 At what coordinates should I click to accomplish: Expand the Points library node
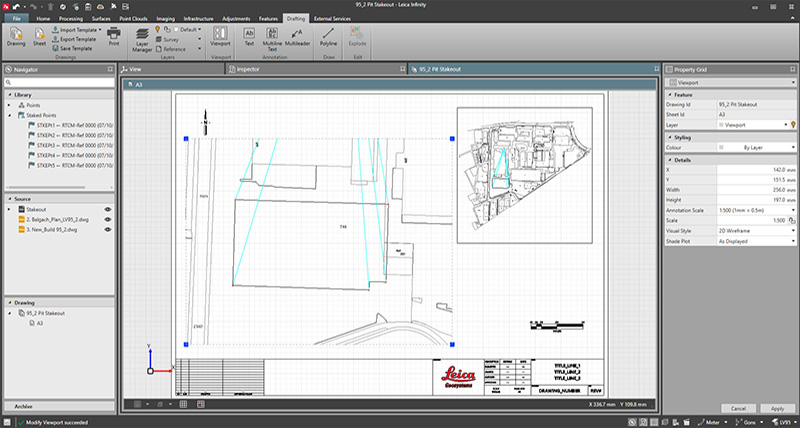pos(10,104)
